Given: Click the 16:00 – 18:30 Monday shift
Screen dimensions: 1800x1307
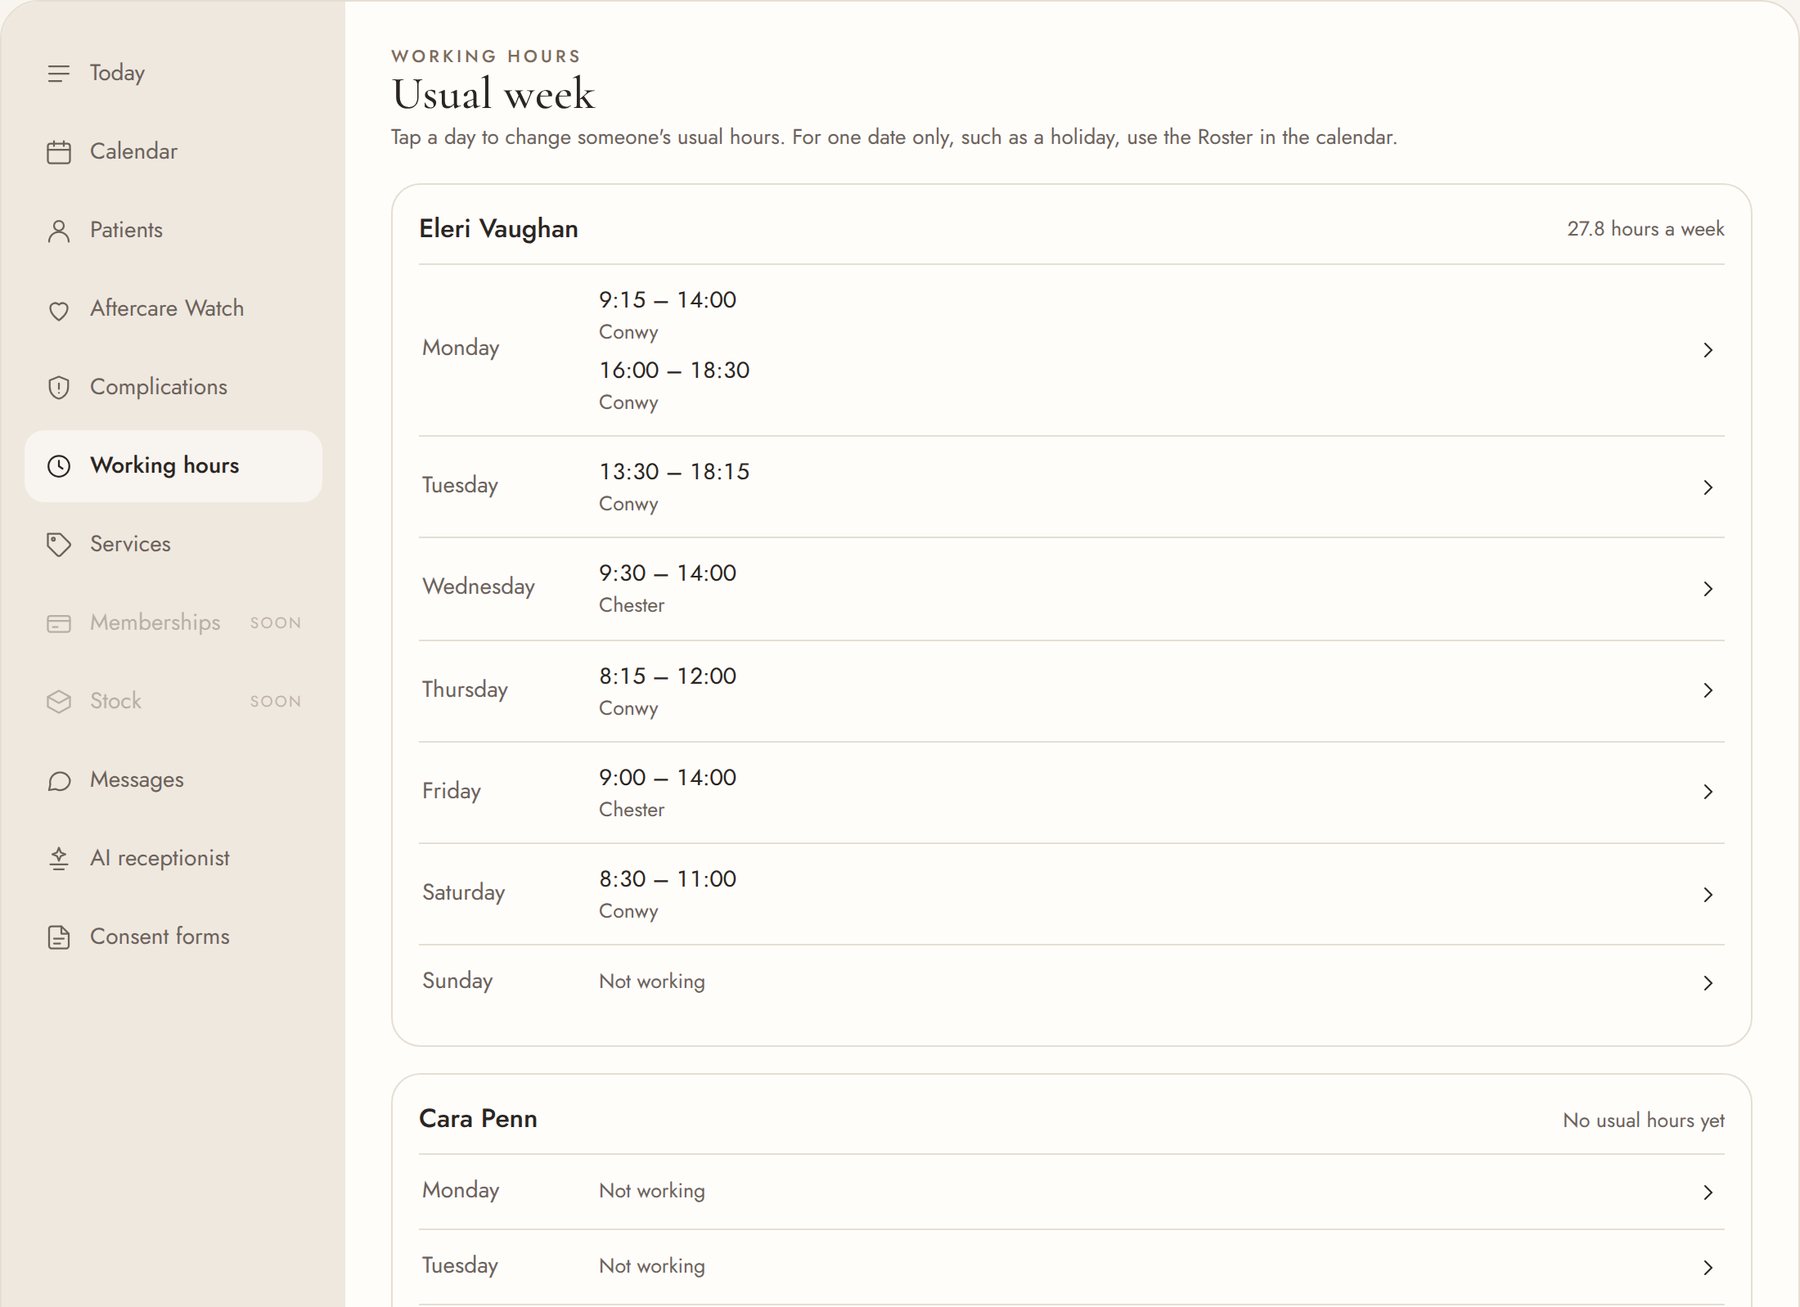Looking at the screenshot, I should pyautogui.click(x=674, y=370).
